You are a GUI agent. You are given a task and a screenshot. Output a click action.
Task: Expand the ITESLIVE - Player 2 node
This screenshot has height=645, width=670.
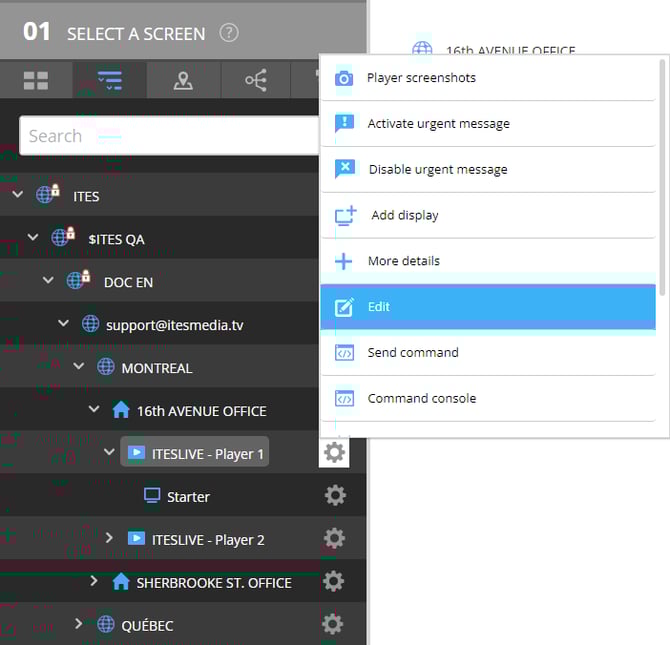(x=110, y=539)
